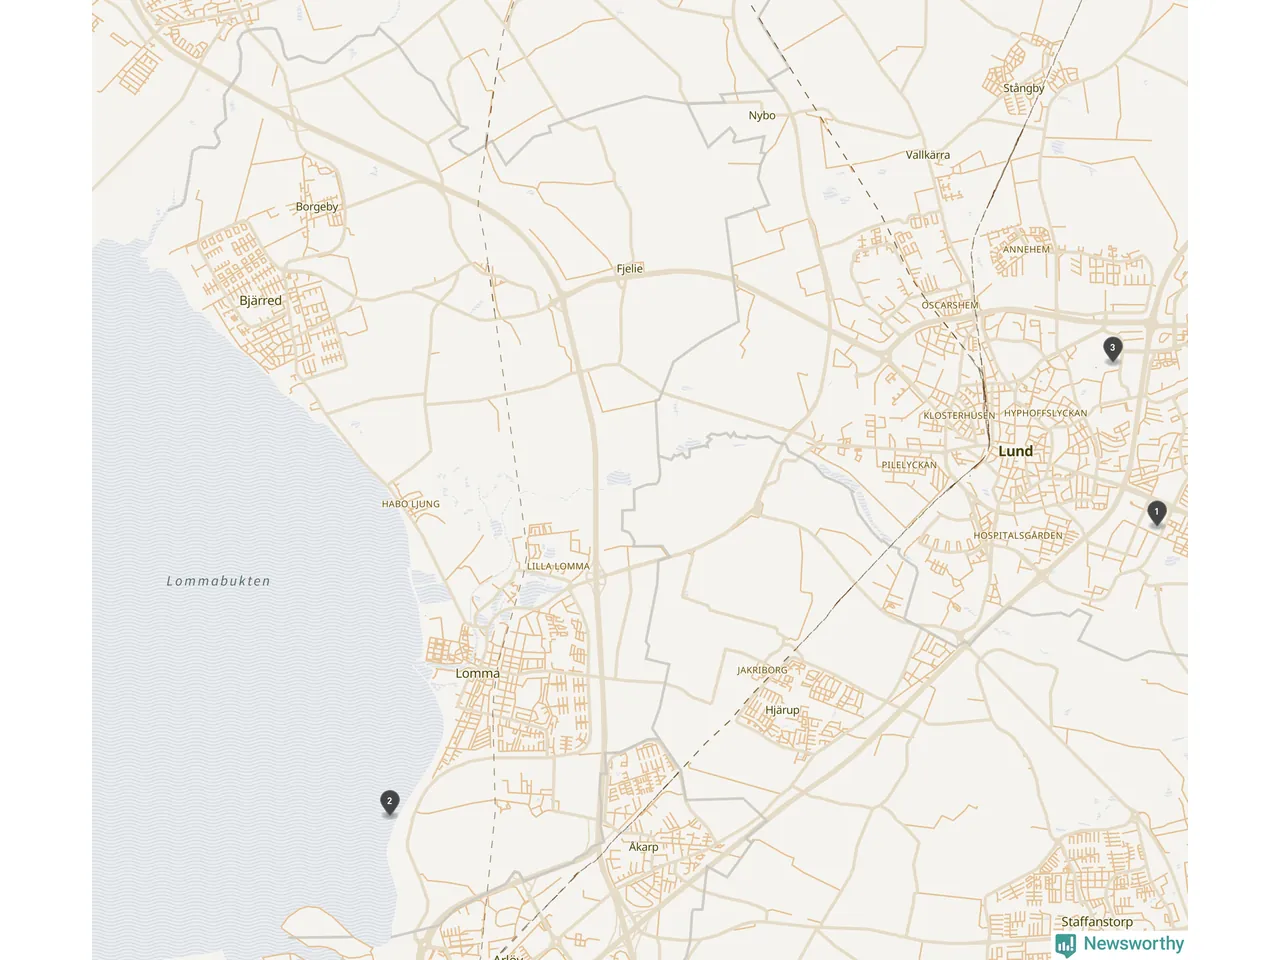
Task: Click the Lomma town label
Action: [x=477, y=673]
